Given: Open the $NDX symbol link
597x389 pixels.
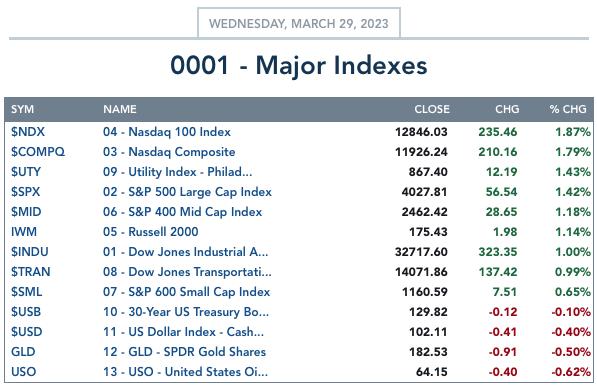Looking at the screenshot, I should click(x=28, y=132).
